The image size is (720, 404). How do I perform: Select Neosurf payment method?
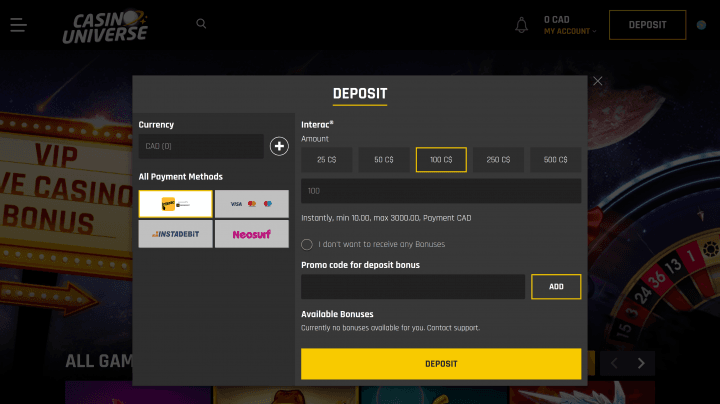point(252,234)
